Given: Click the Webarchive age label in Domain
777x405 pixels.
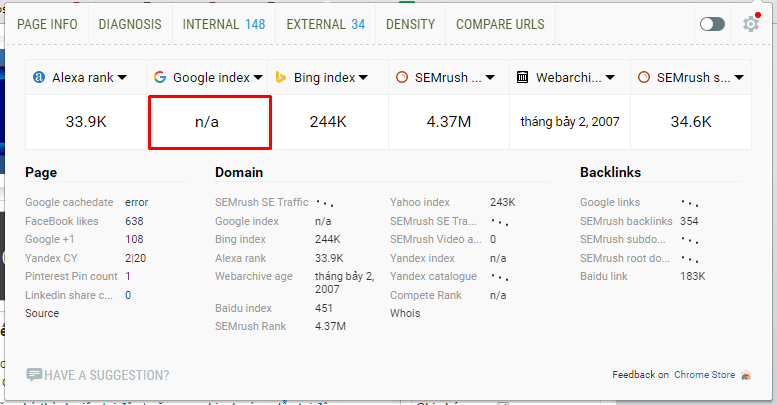Looking at the screenshot, I should tap(254, 276).
